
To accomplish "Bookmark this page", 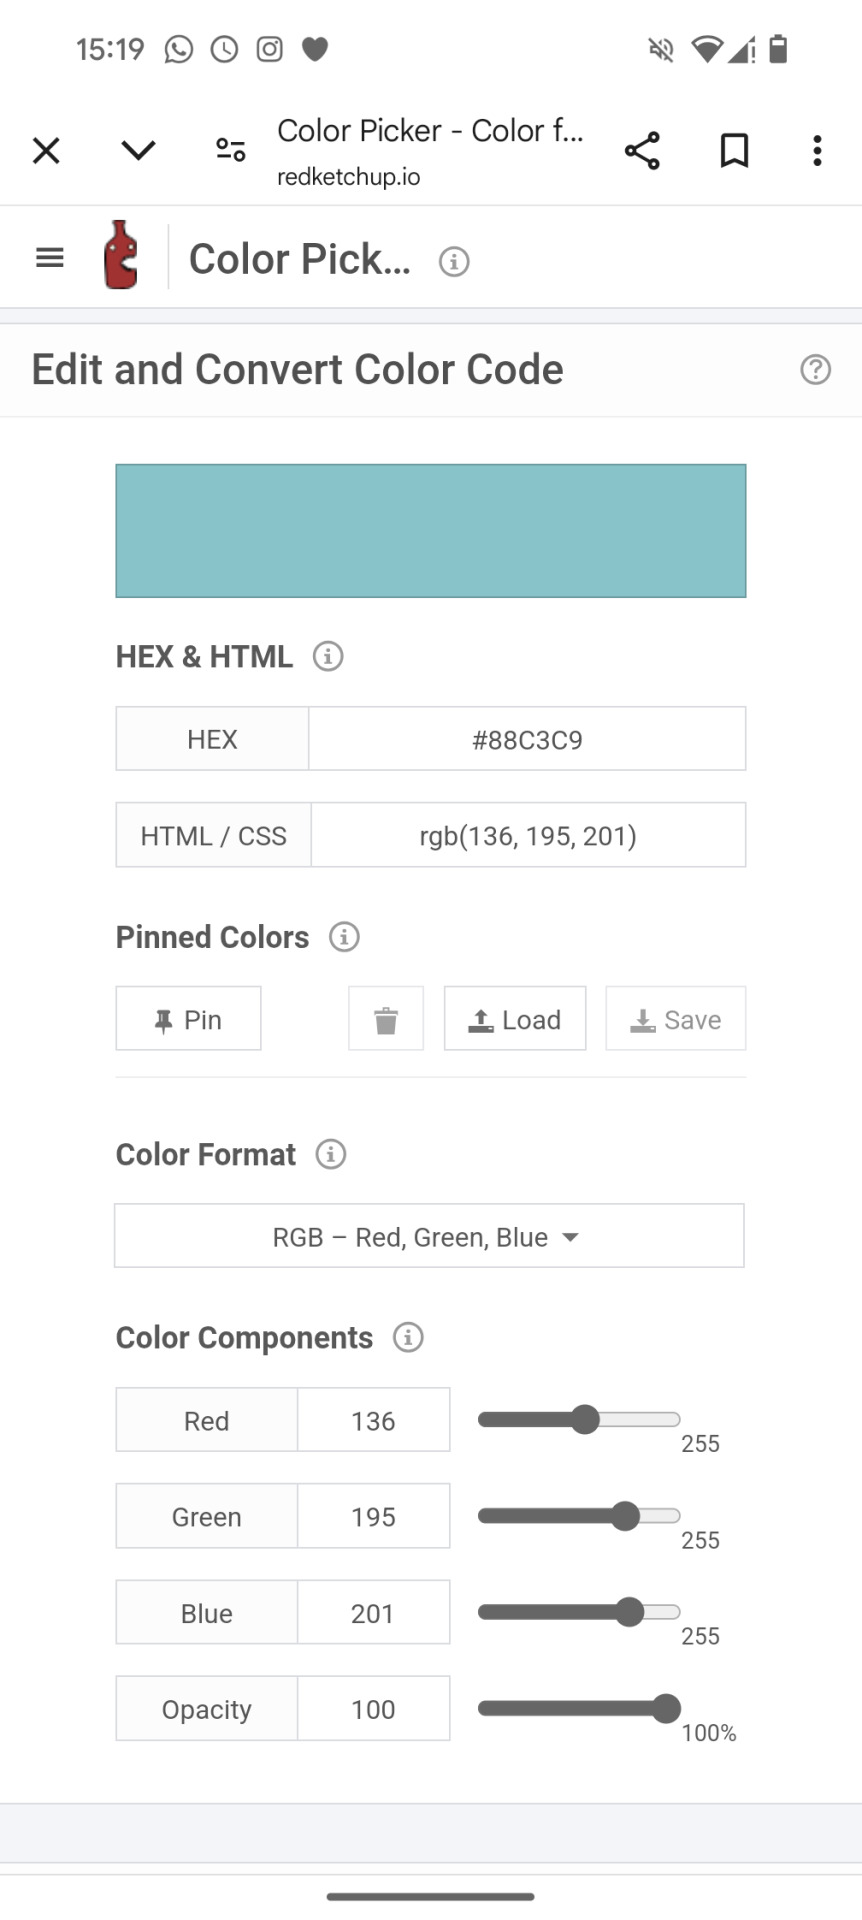I will [x=734, y=151].
